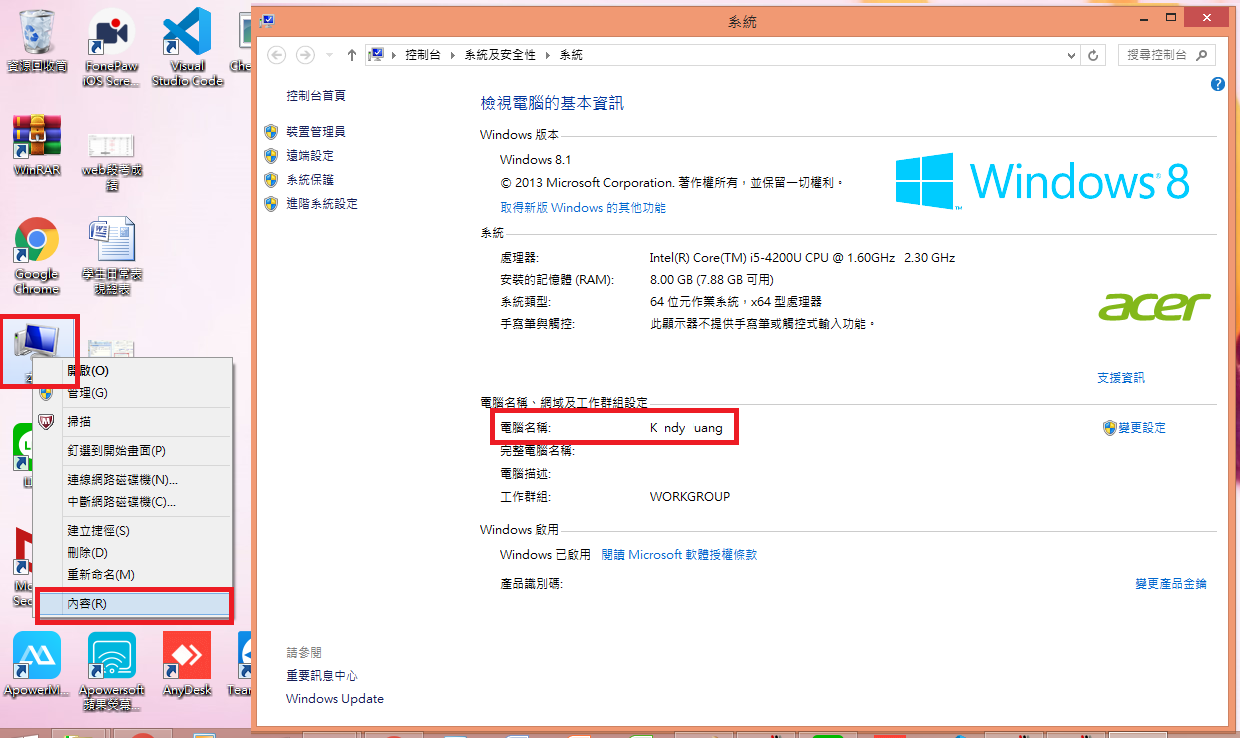Go up one level with Up arrow
The image size is (1240, 738).
click(352, 55)
